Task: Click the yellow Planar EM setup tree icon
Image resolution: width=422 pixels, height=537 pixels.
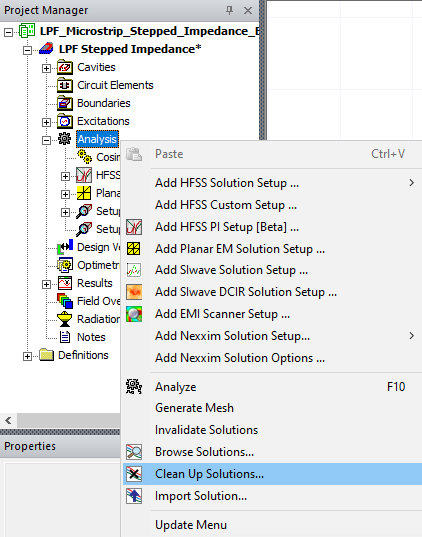Action: 84,193
